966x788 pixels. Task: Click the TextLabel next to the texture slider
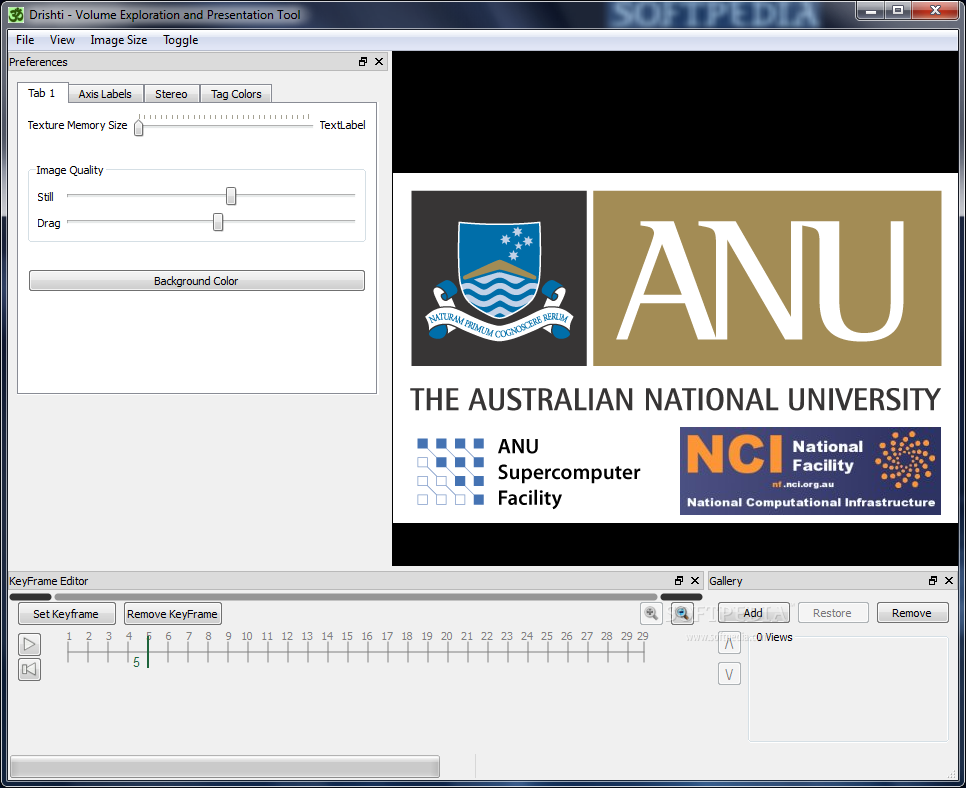point(343,125)
